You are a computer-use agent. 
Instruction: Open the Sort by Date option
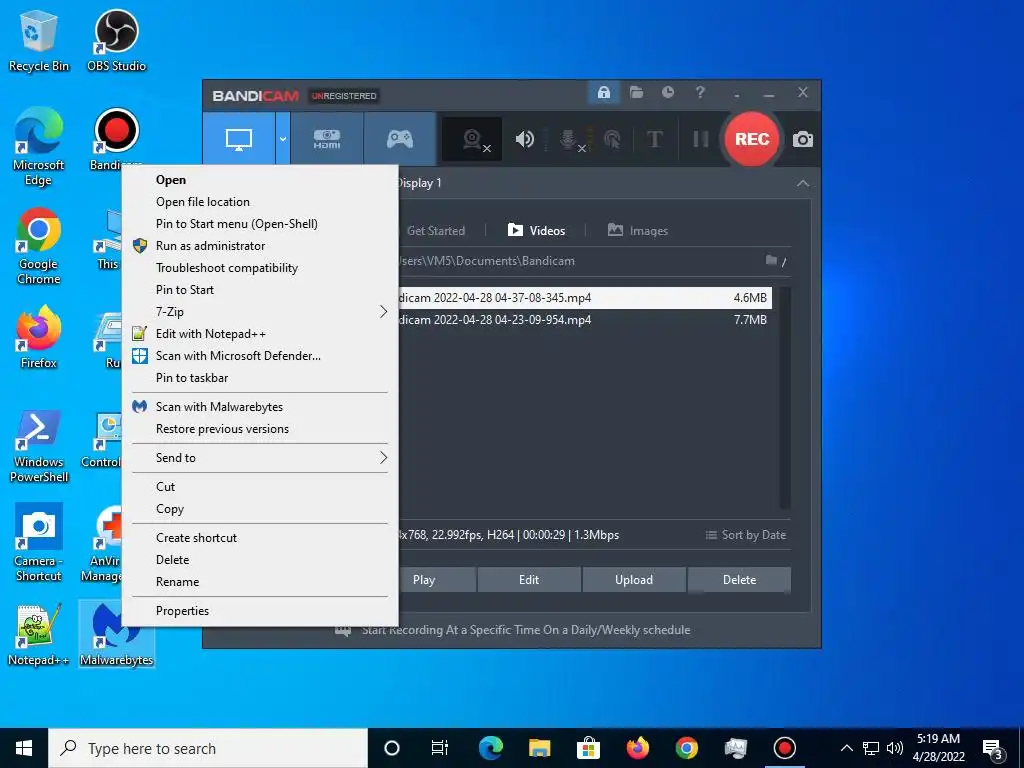pos(745,535)
